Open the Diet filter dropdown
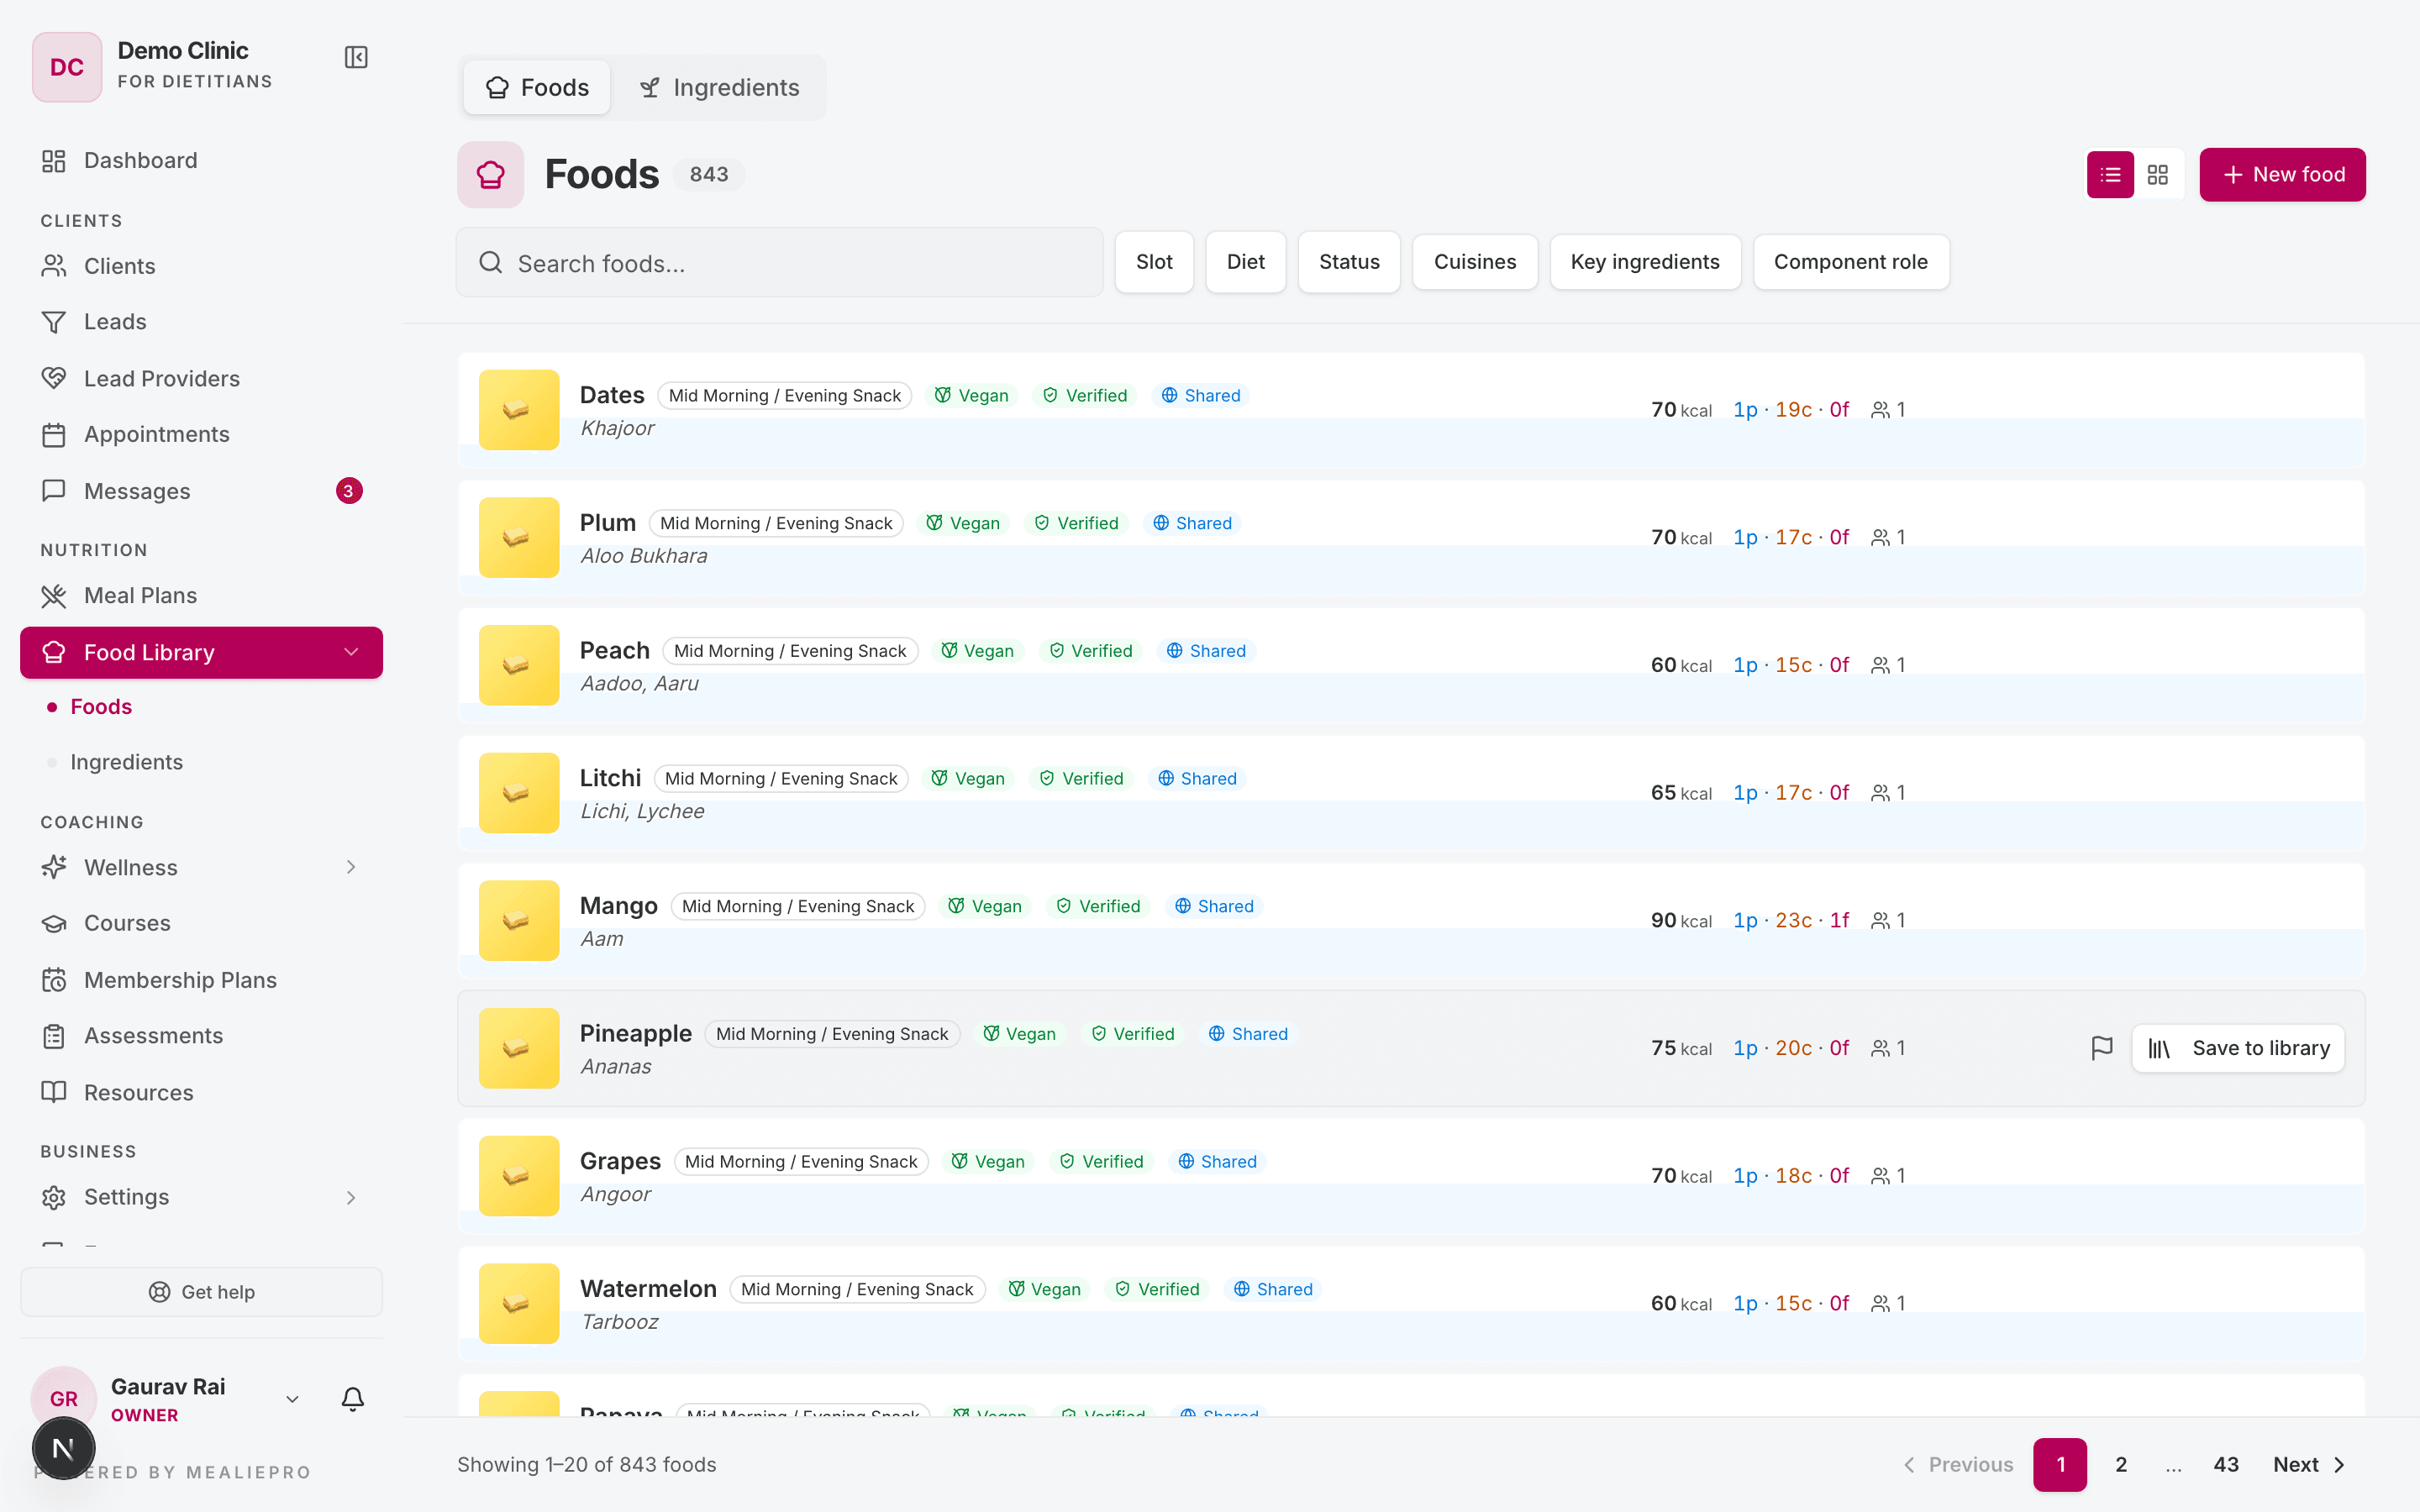The width and height of the screenshot is (2420, 1512). coord(1246,262)
